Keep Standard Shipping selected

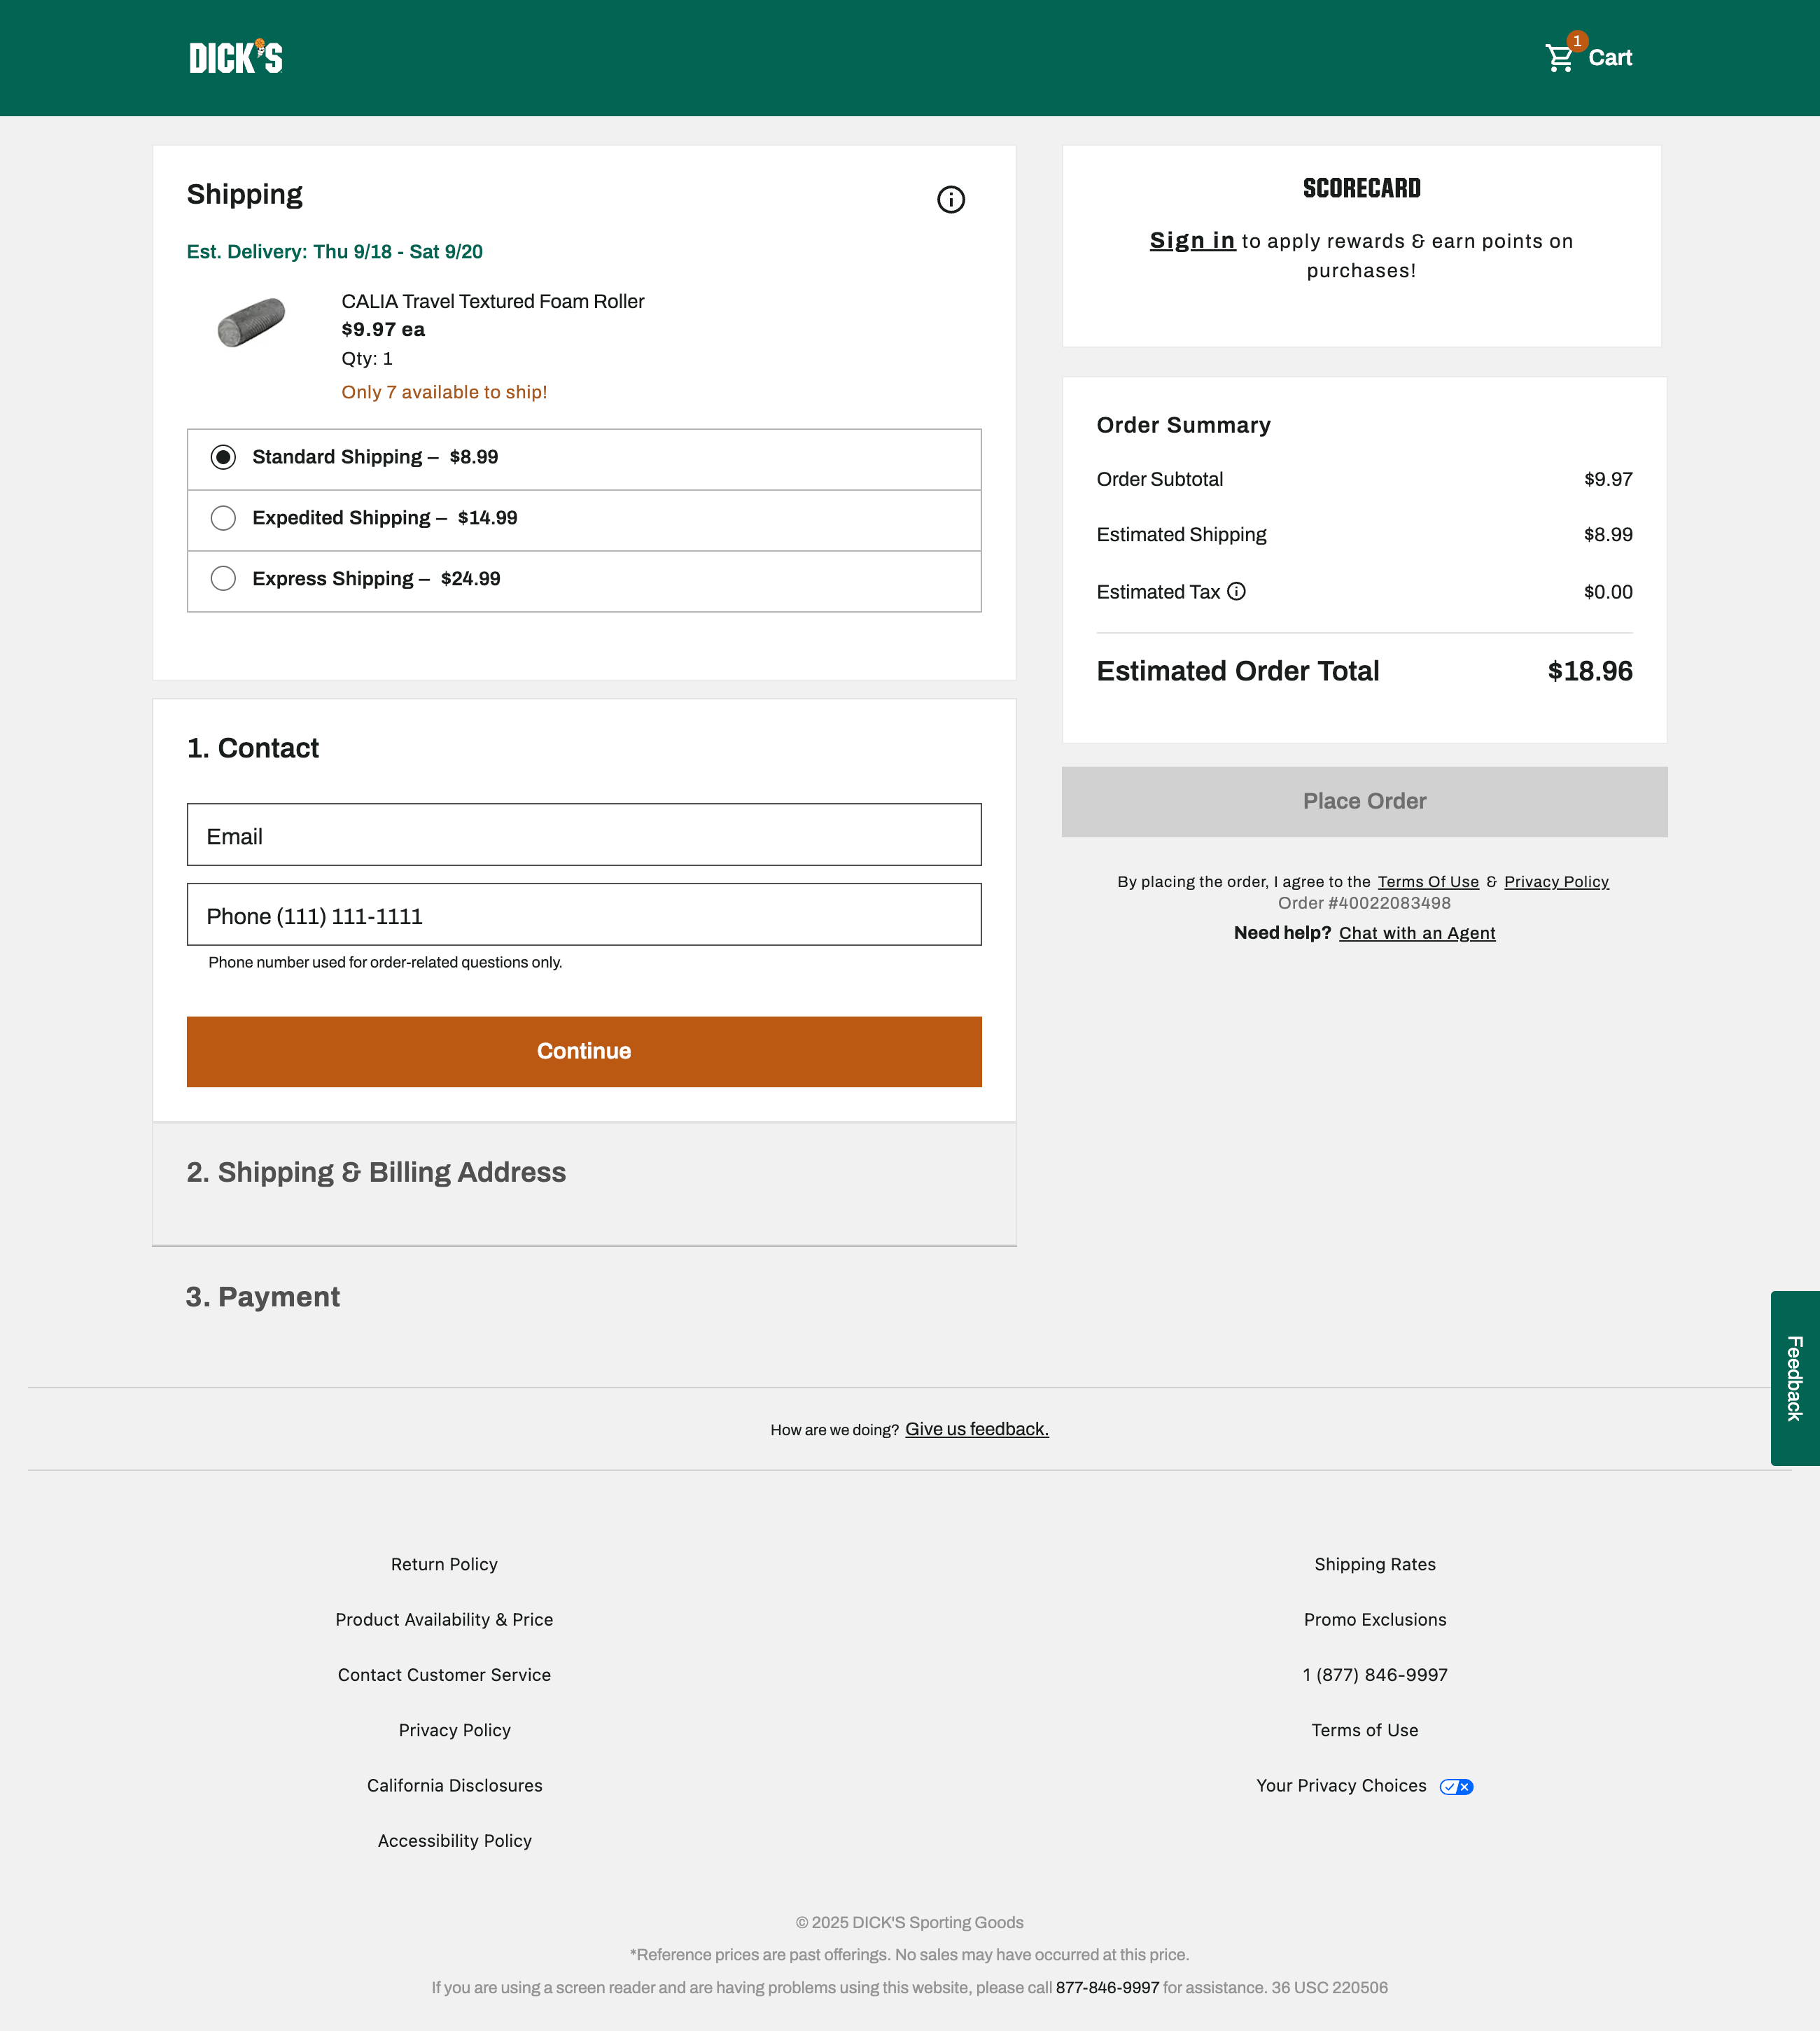223,457
